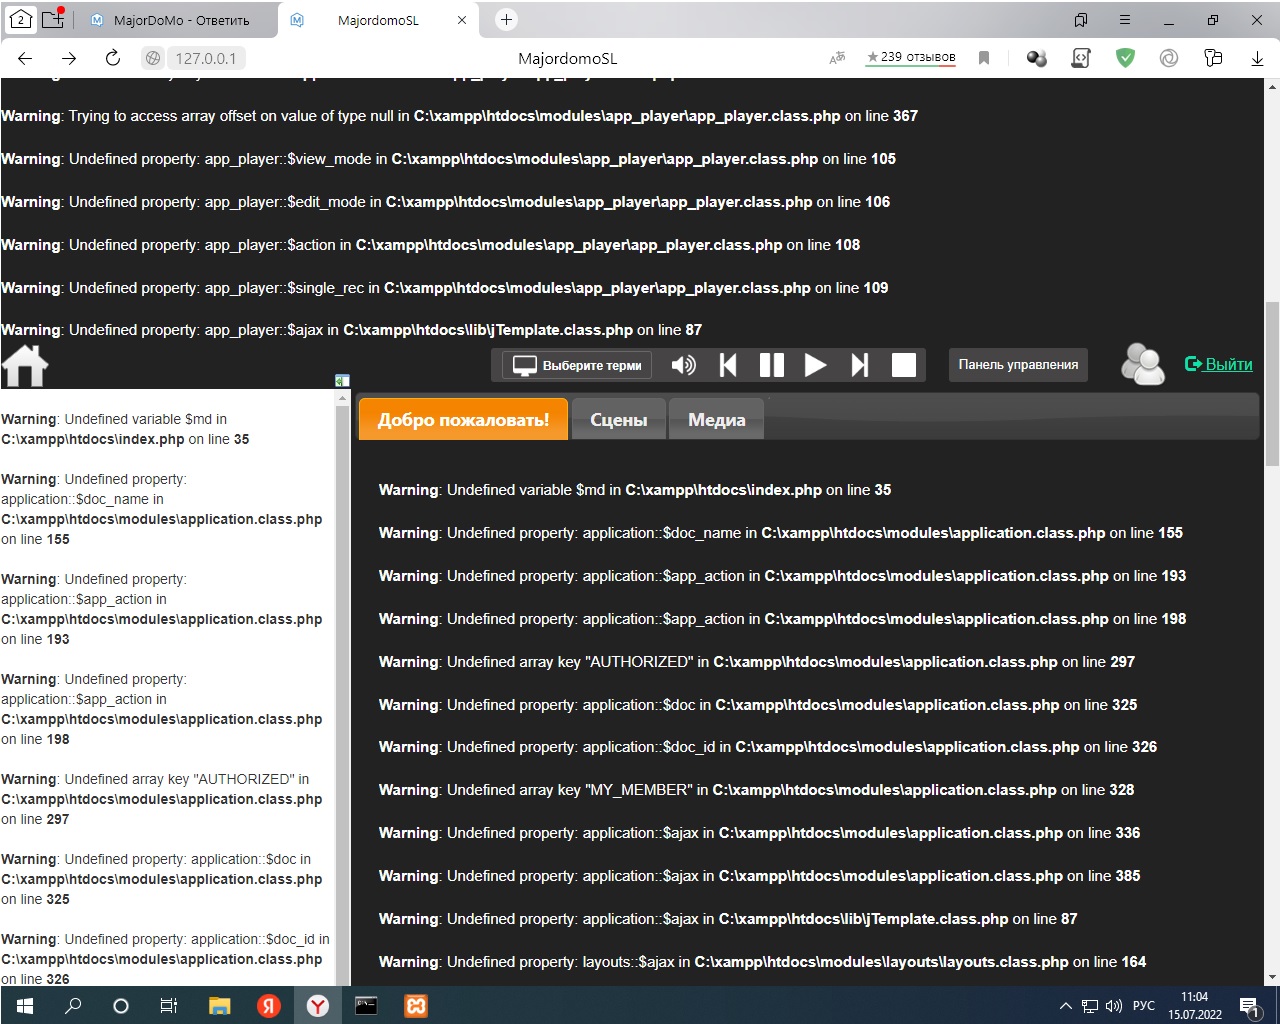Start playback with the play button
Viewport: 1280px width, 1024px height.
click(x=815, y=365)
